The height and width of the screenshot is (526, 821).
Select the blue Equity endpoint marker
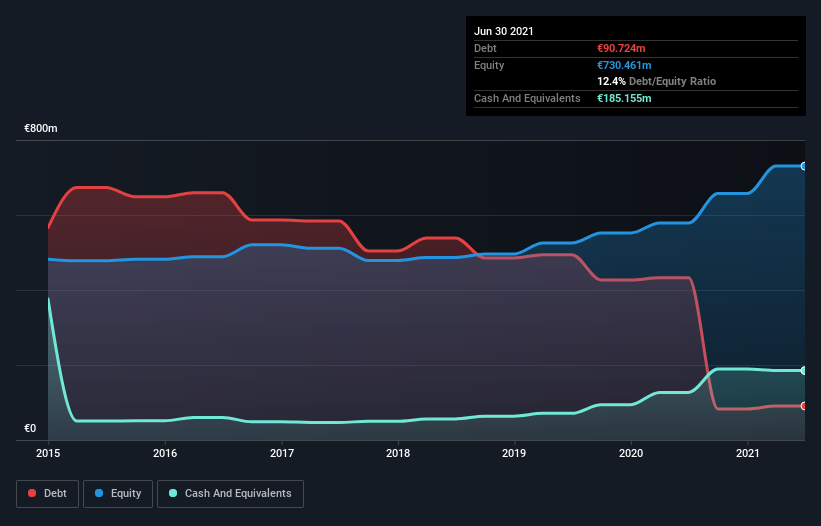803,166
